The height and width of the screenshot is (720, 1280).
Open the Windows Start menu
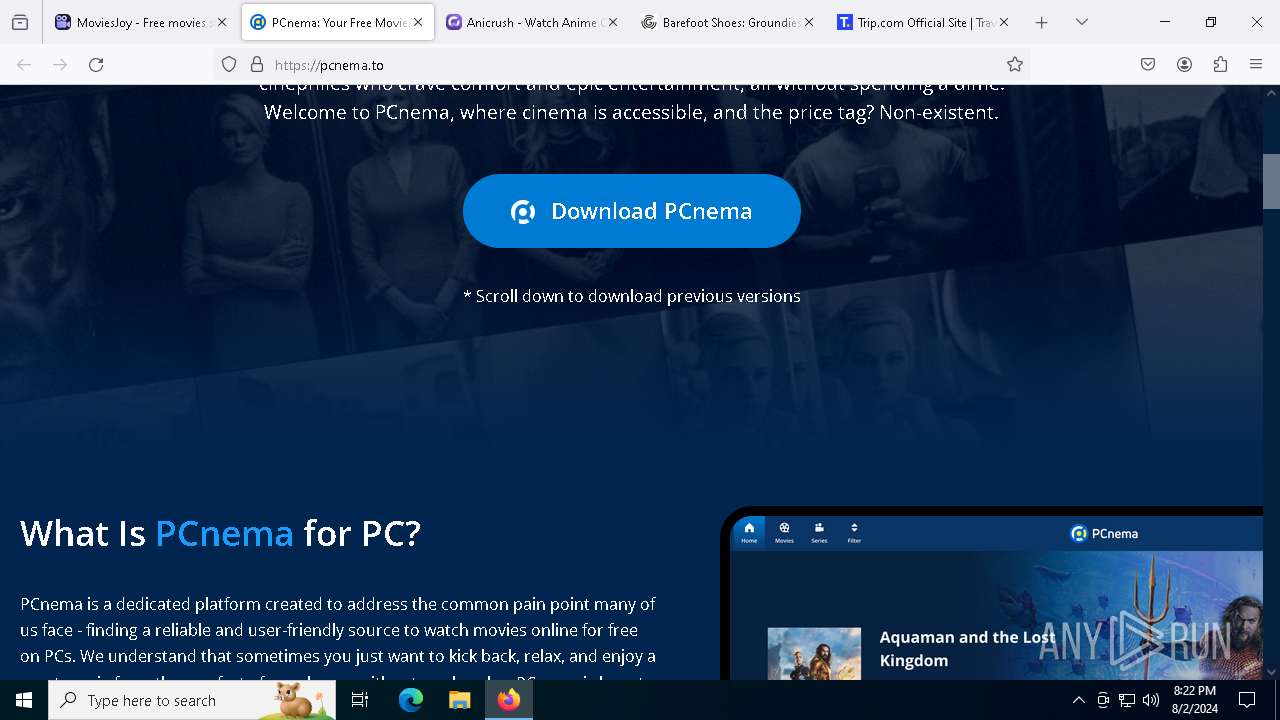24,700
